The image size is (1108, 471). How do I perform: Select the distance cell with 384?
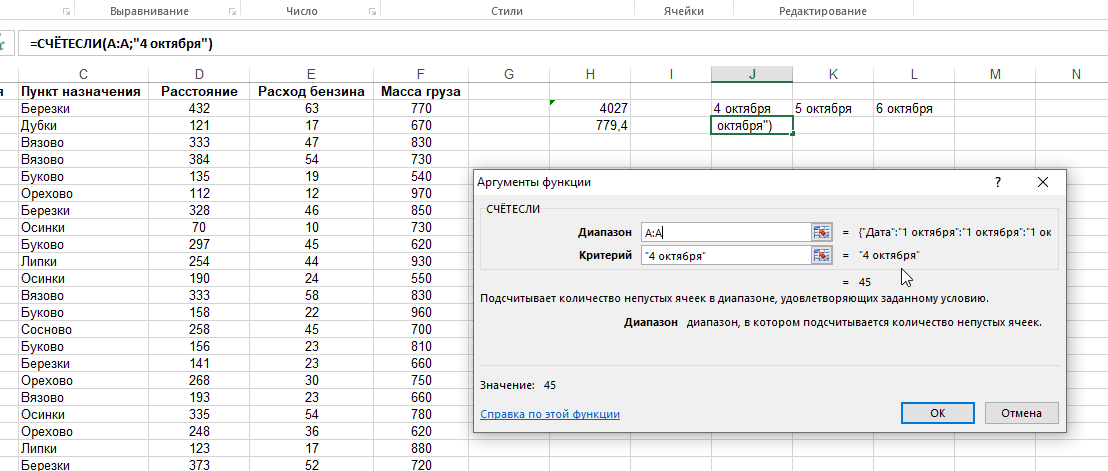[199, 160]
